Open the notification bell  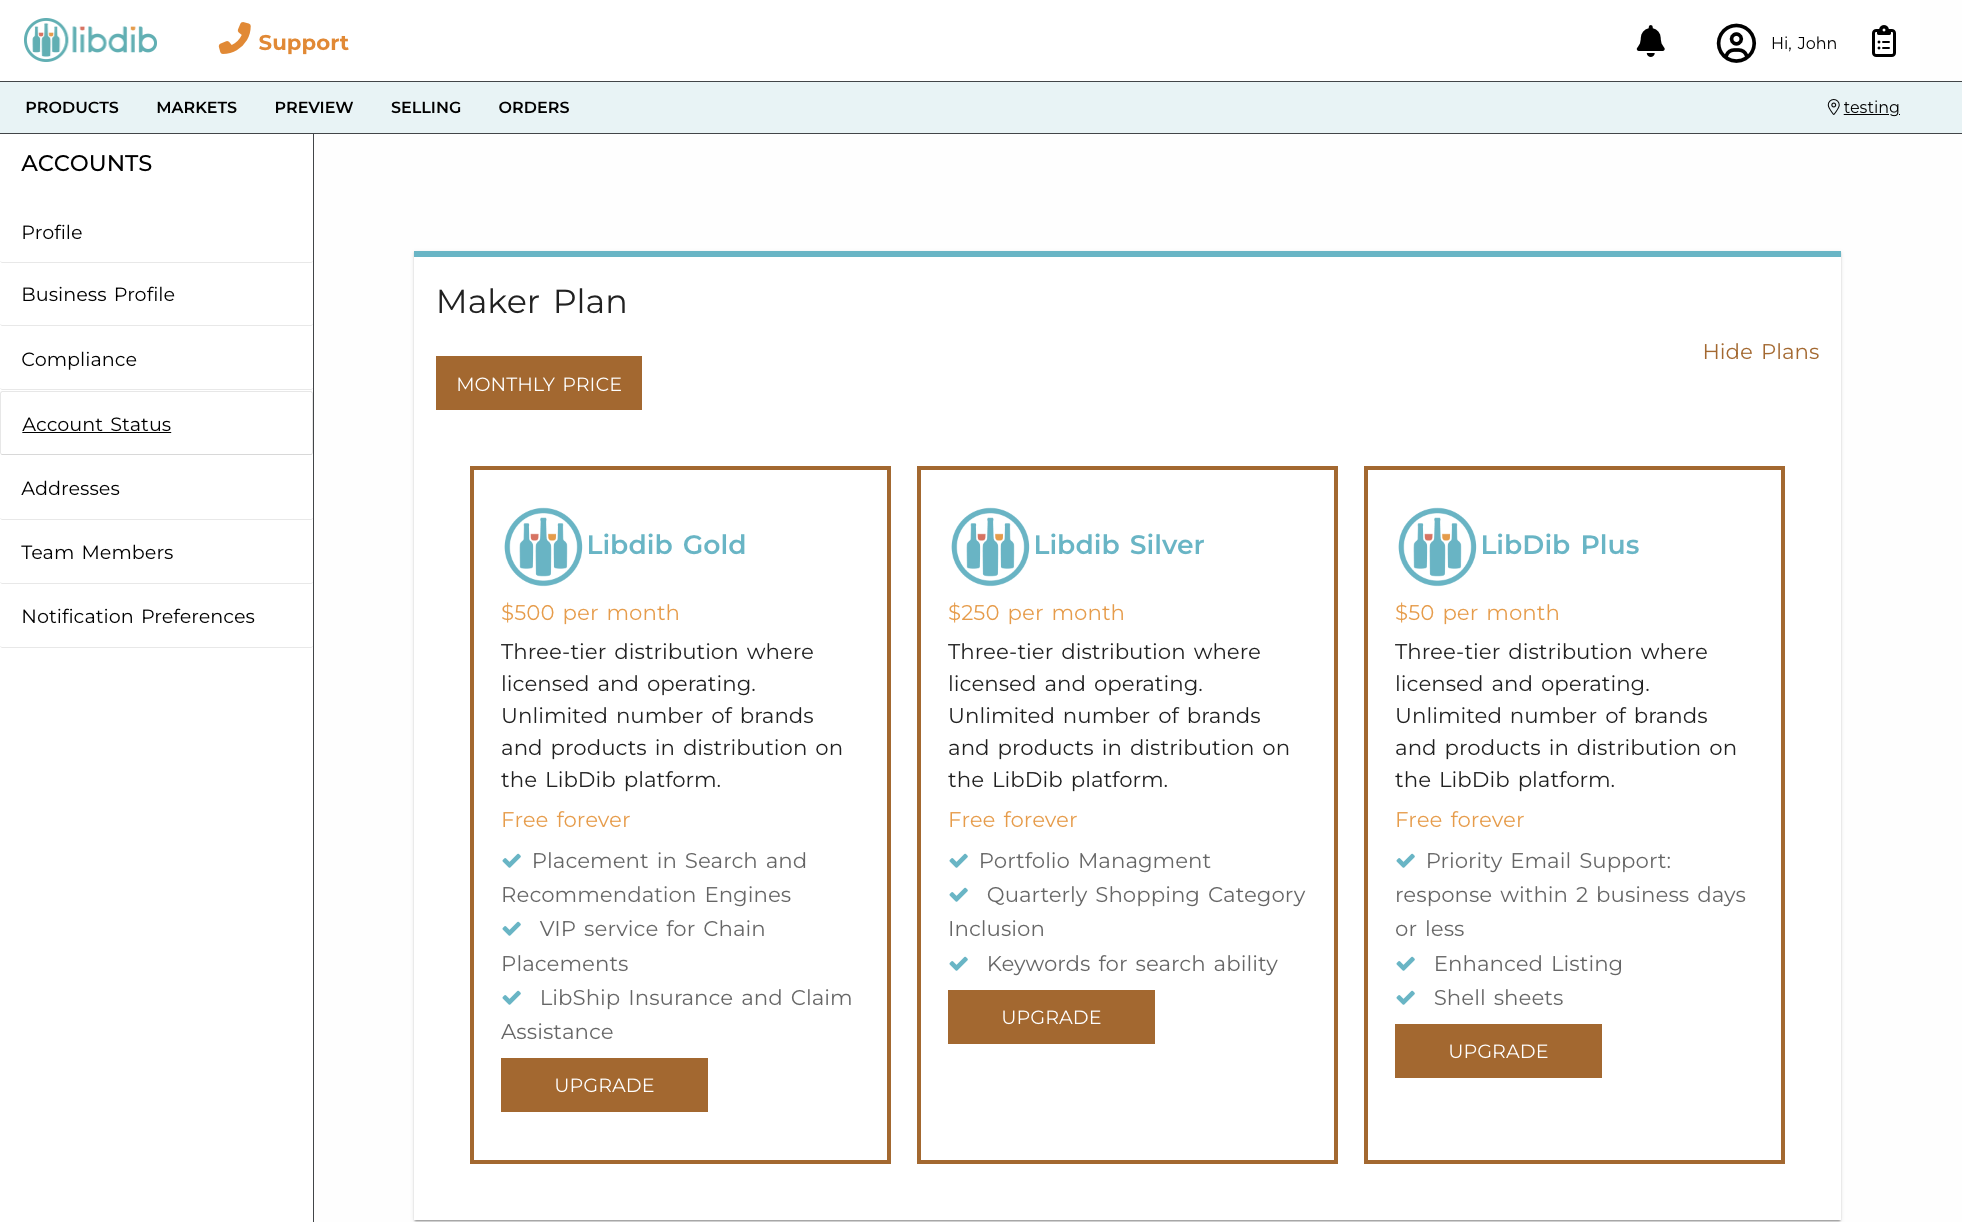(x=1650, y=42)
